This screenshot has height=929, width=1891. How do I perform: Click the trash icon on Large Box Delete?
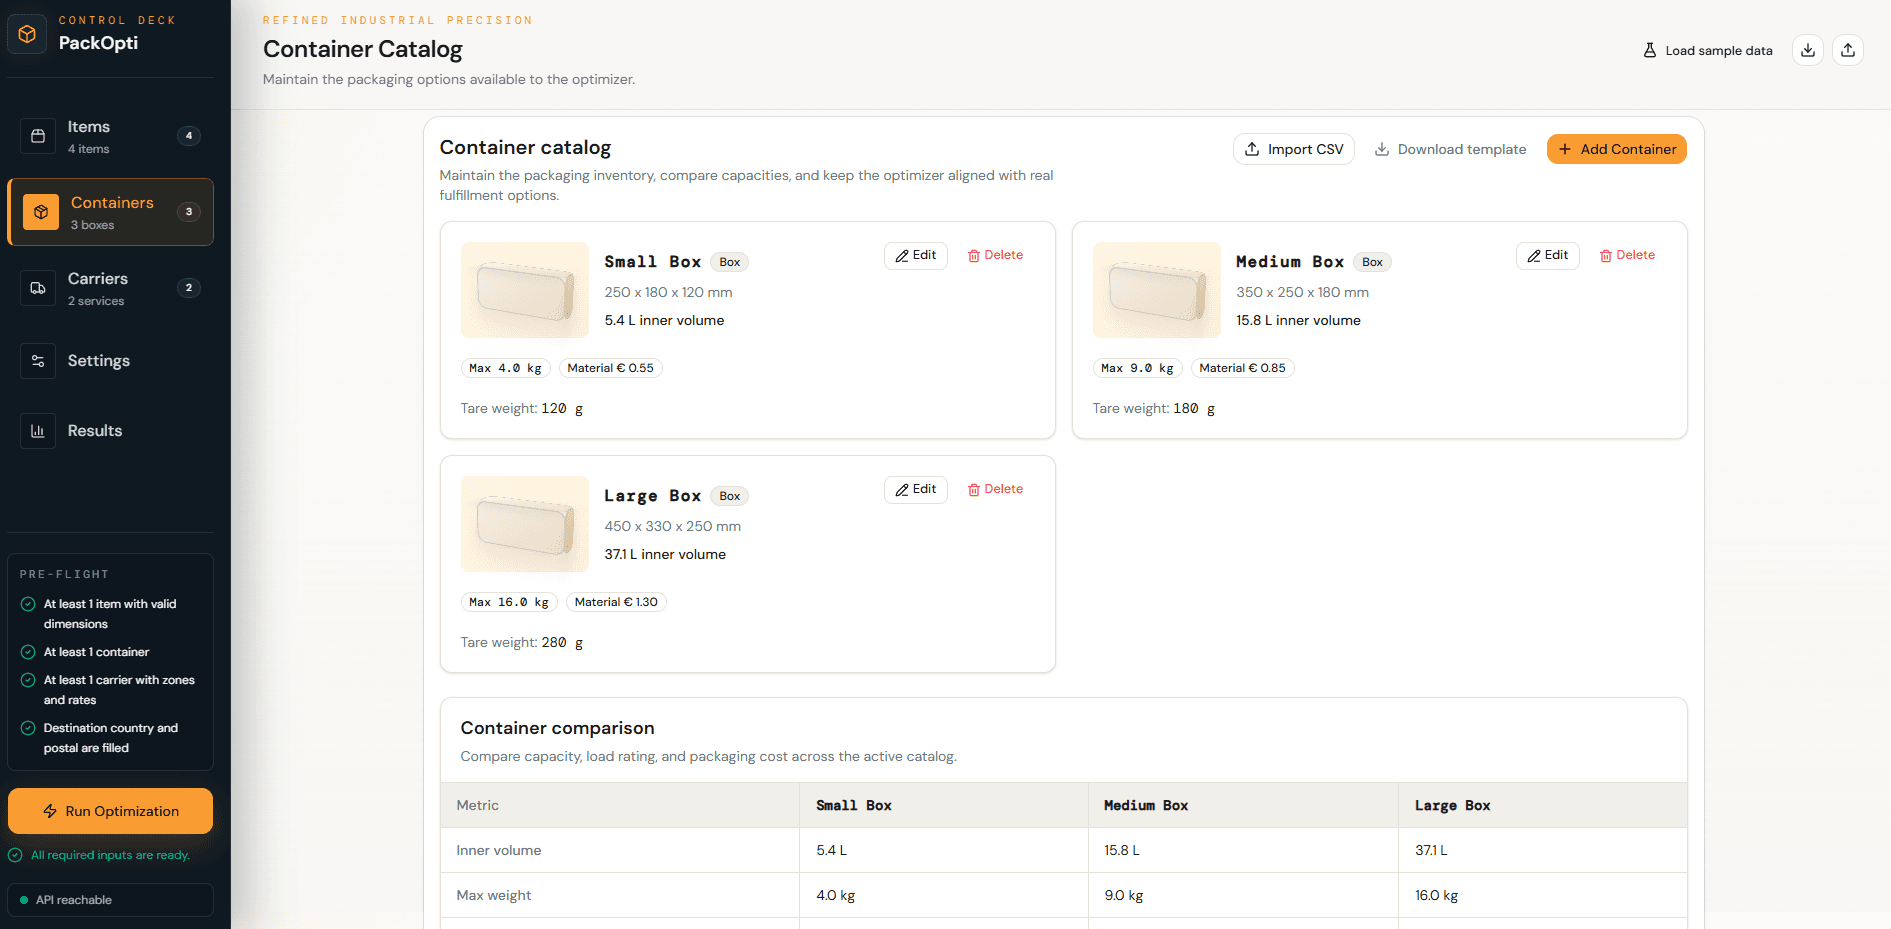click(x=974, y=490)
